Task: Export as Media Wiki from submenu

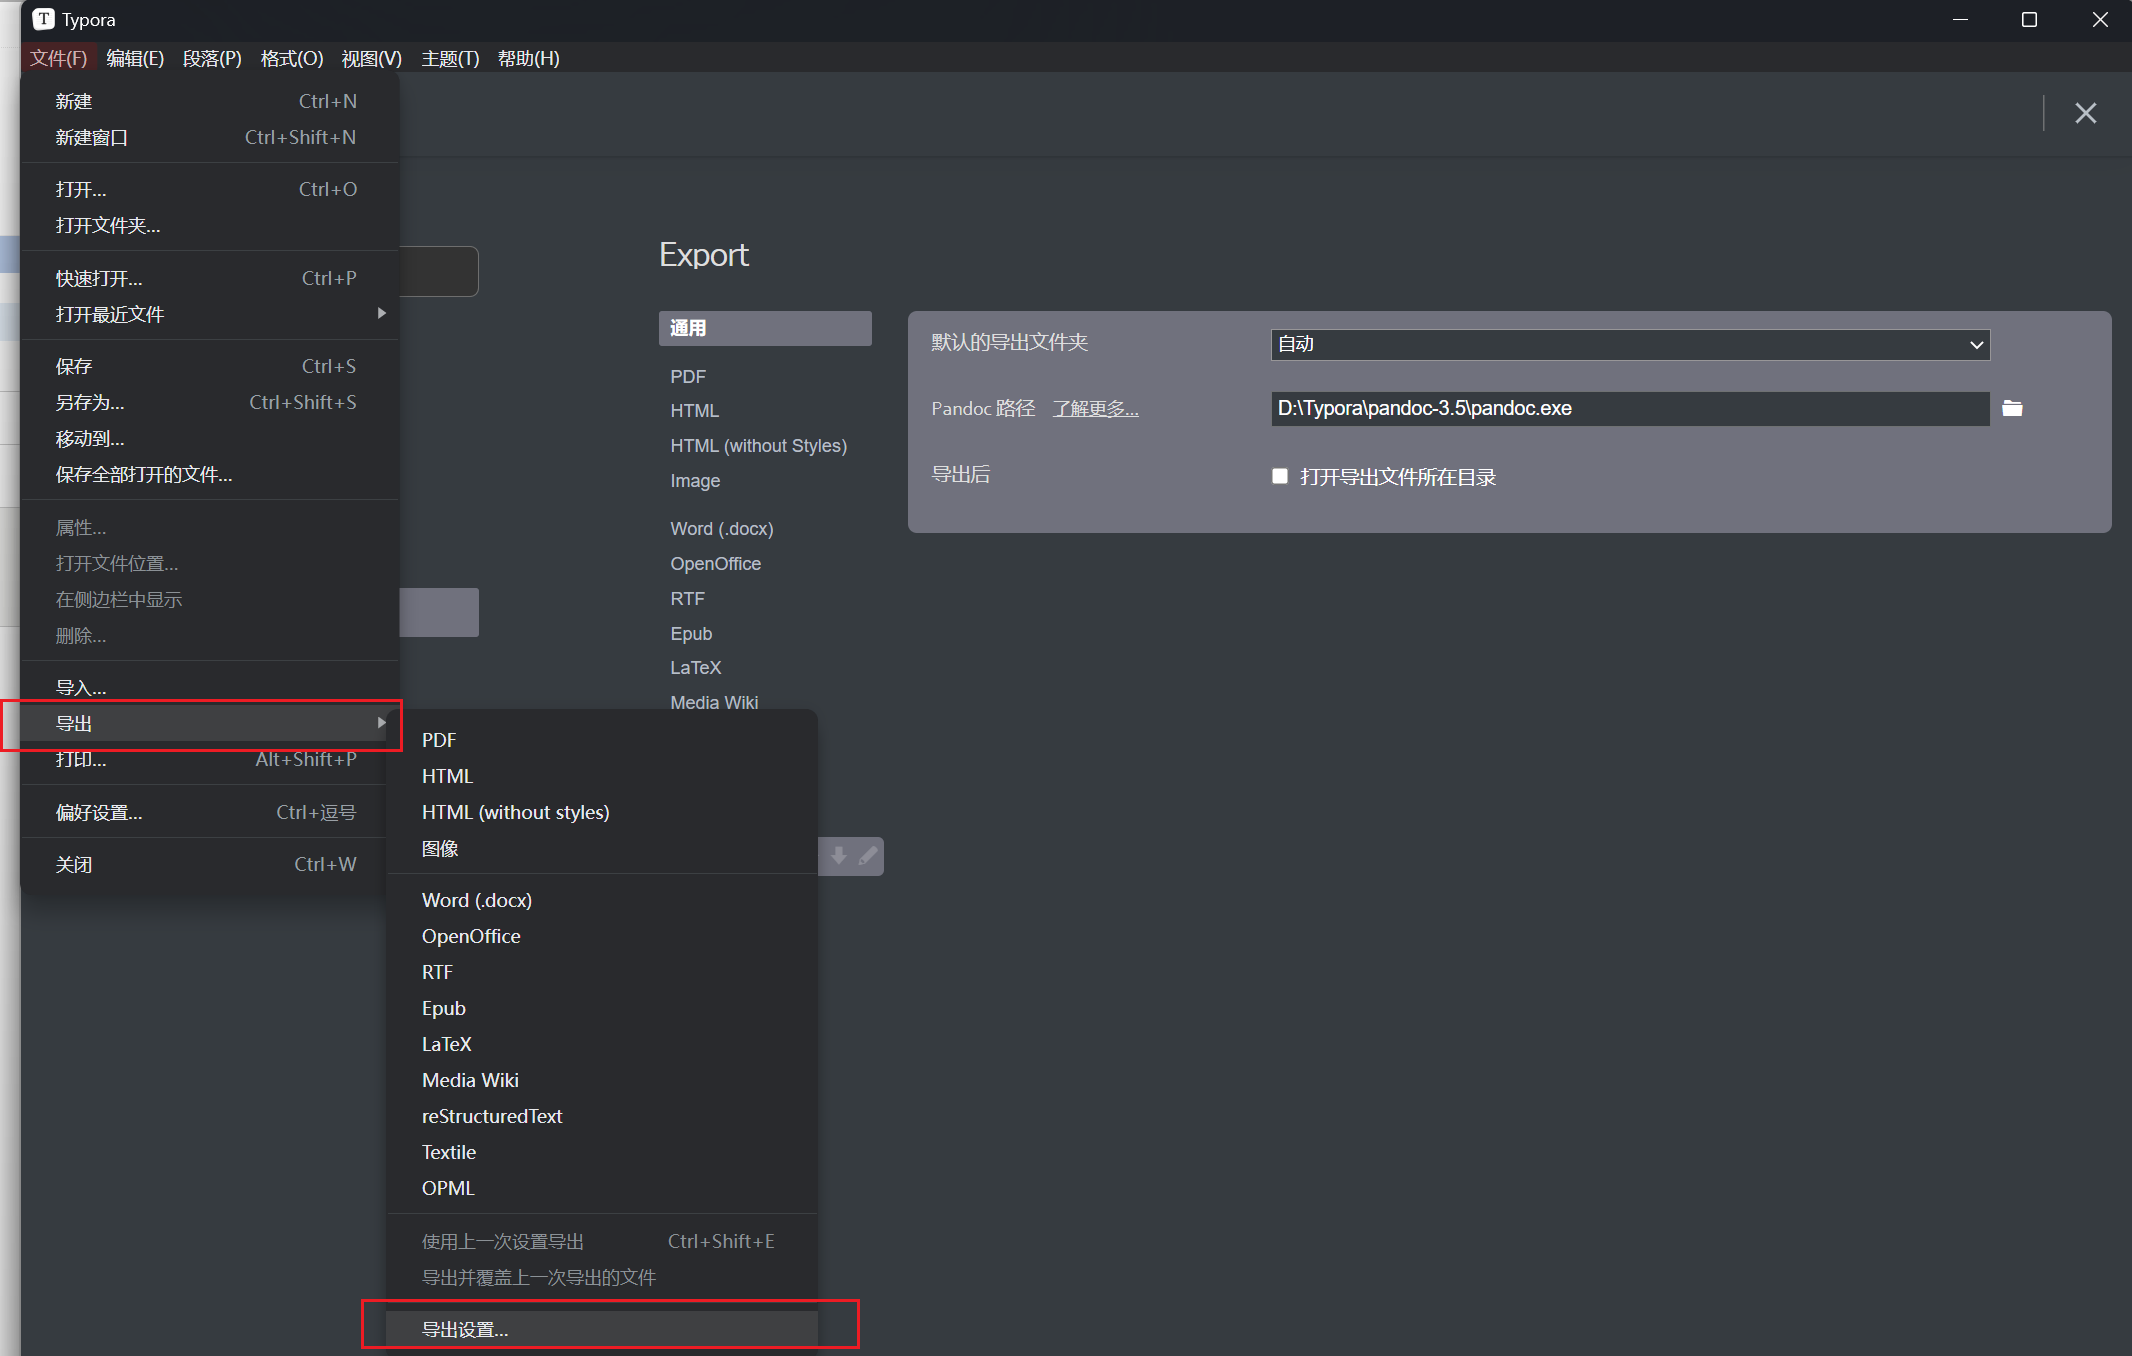Action: pos(602,1080)
